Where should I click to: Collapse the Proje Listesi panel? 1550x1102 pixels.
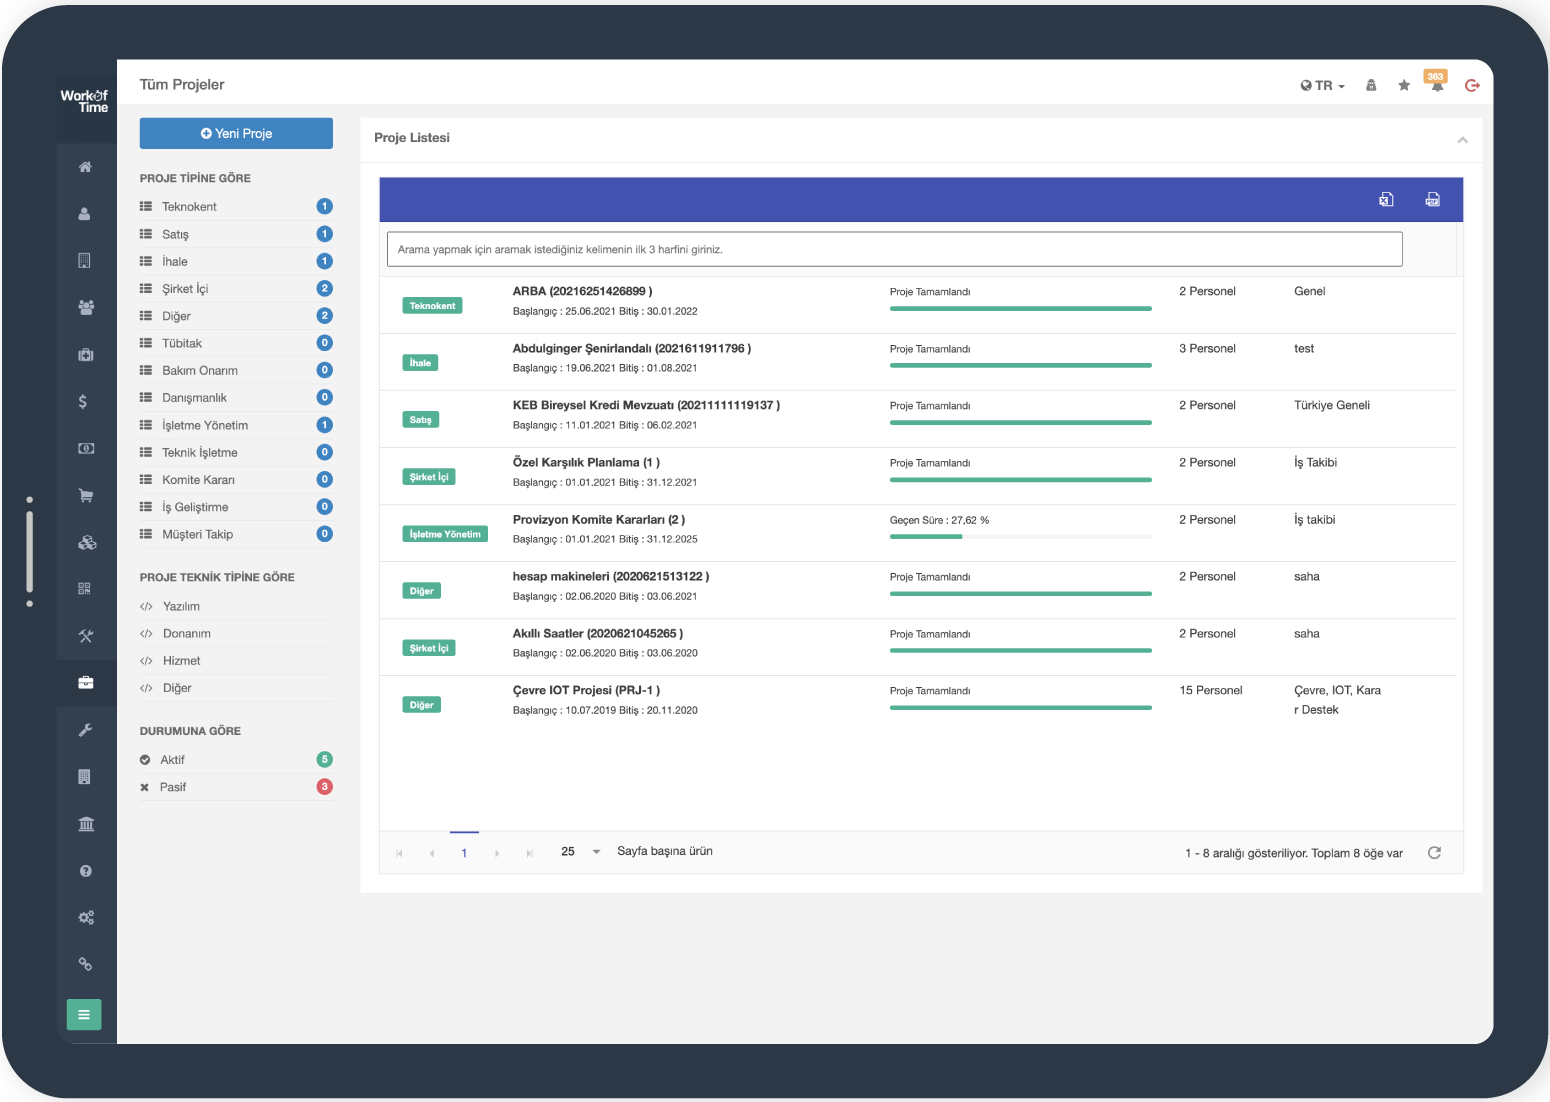[1462, 139]
